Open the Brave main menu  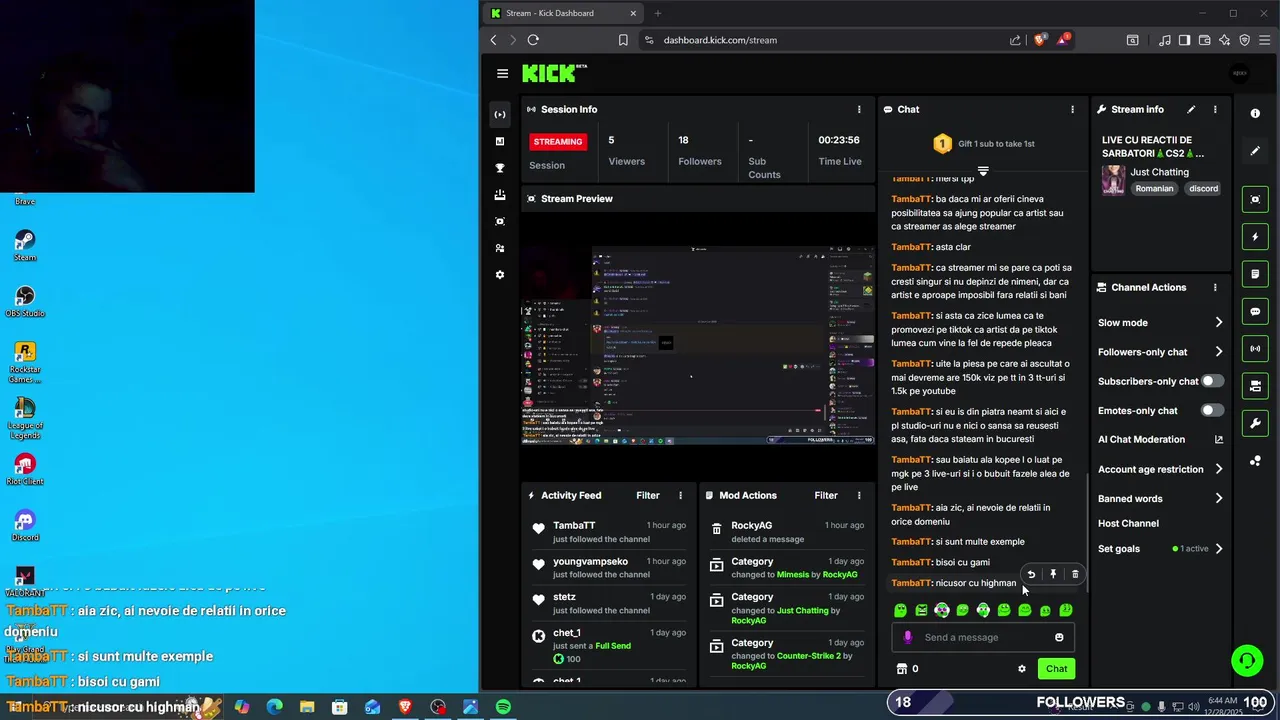(x=1264, y=40)
